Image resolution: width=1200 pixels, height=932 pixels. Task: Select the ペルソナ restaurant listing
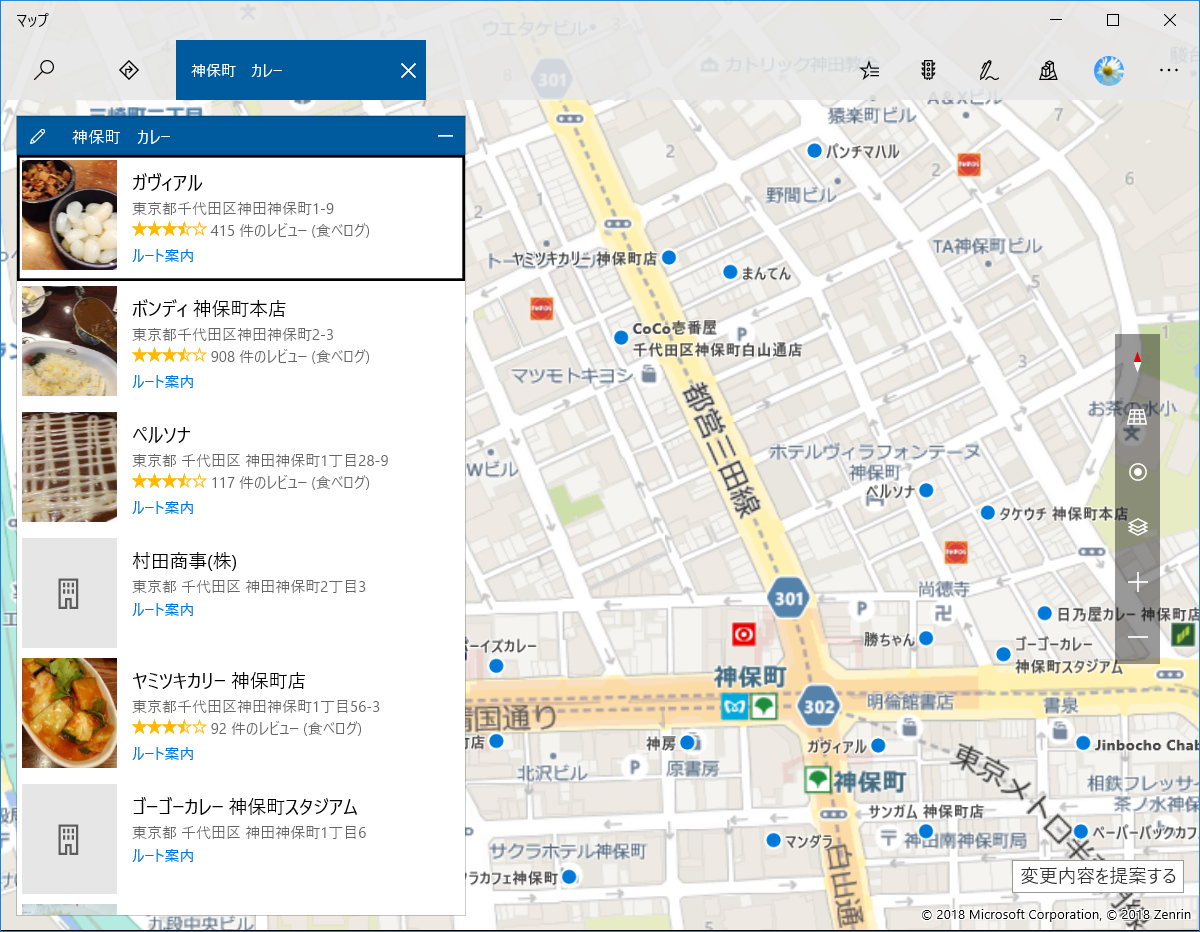pos(240,467)
